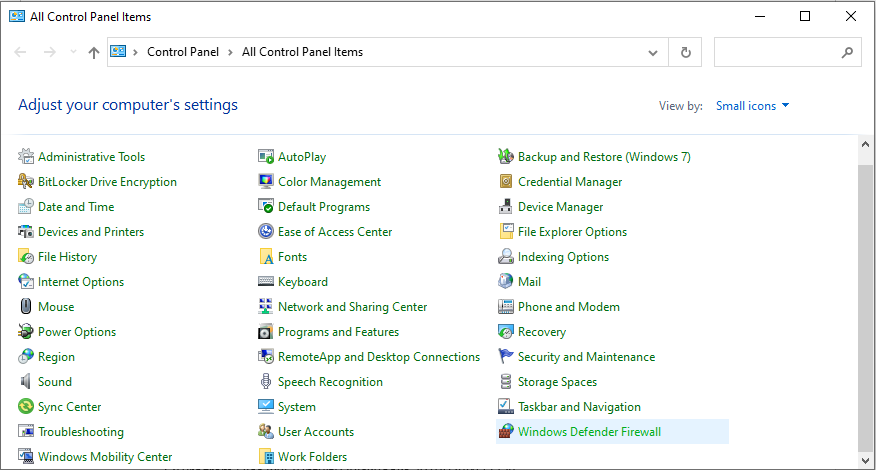Open RemoteApp and Desktop Connections
Screen dimensions: 876x470
coord(379,357)
